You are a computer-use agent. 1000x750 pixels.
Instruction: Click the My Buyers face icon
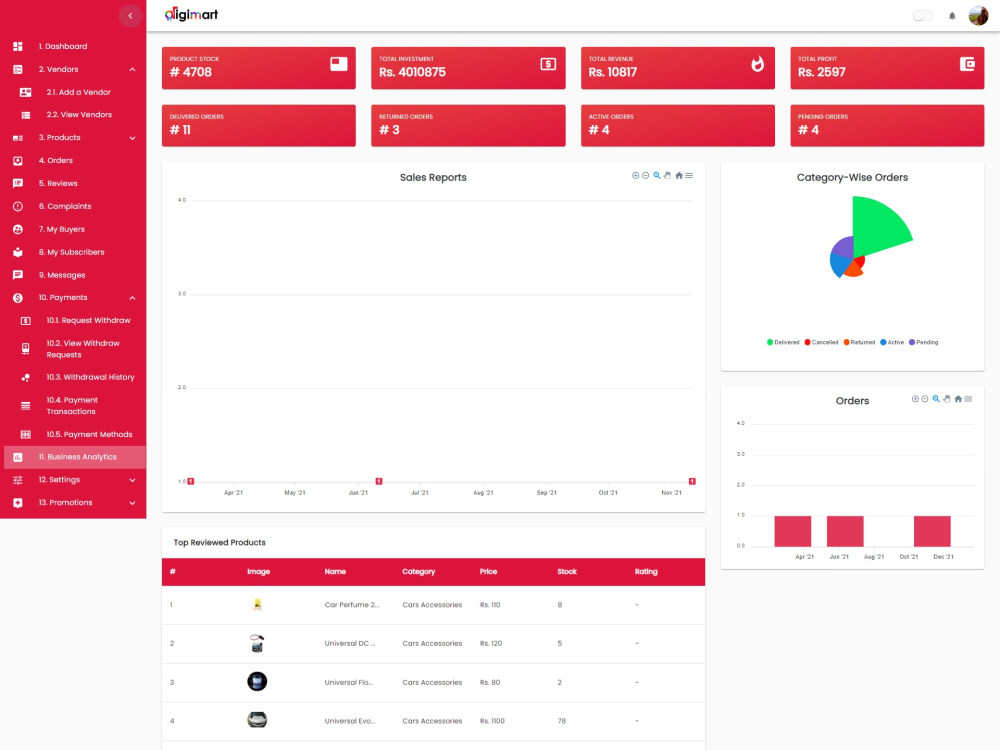coord(18,230)
